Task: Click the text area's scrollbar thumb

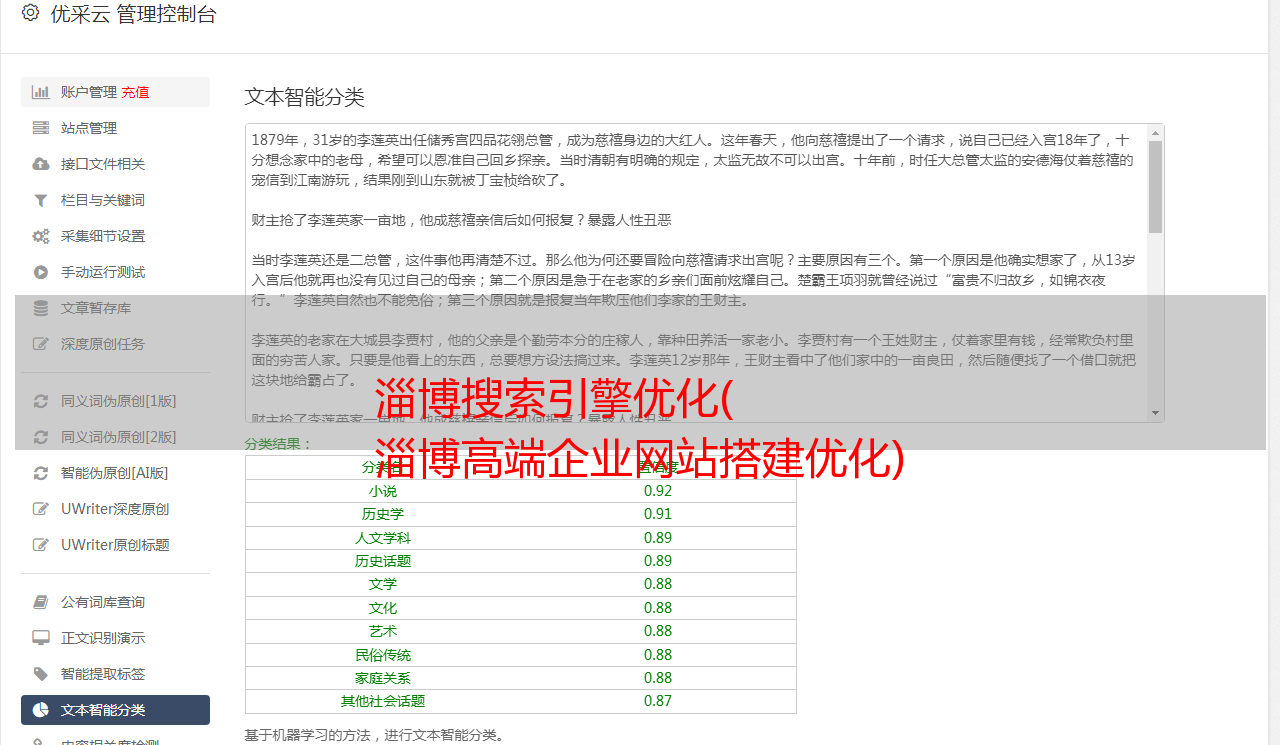Action: click(x=1155, y=186)
